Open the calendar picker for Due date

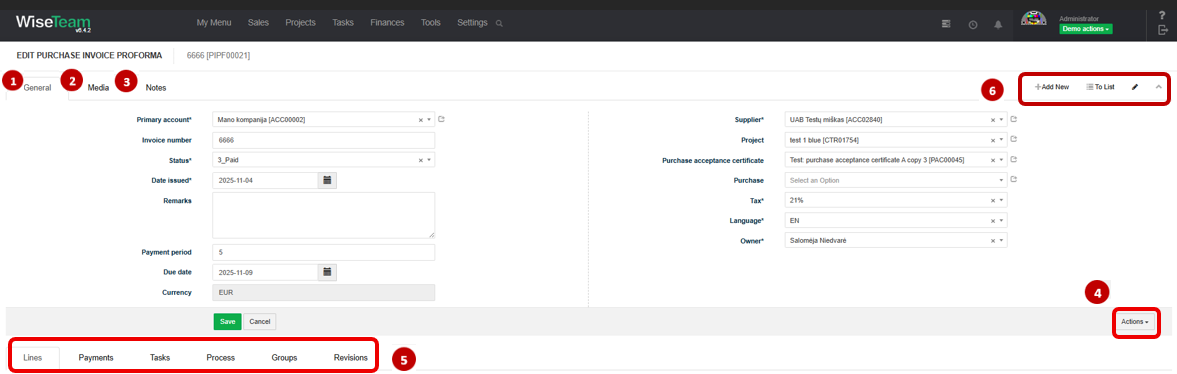pyautogui.click(x=327, y=272)
